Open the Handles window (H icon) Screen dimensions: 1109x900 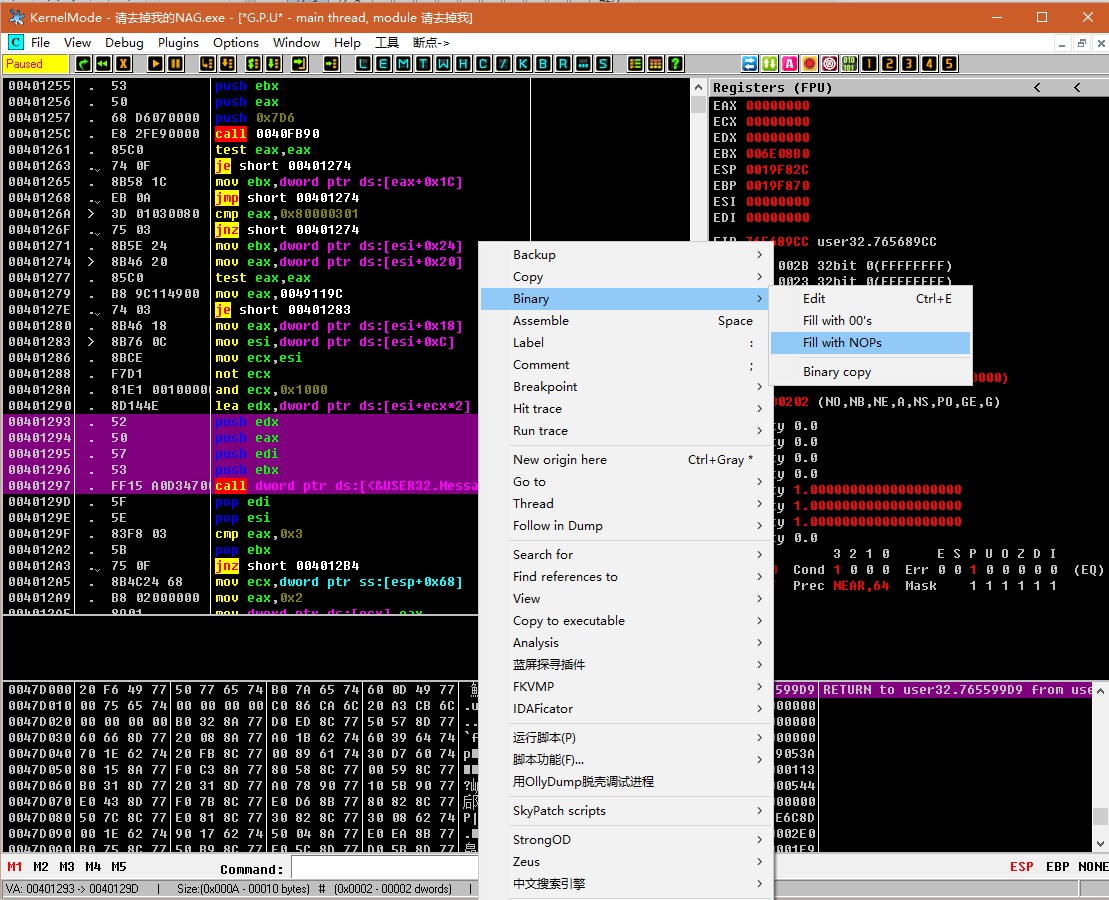(463, 64)
